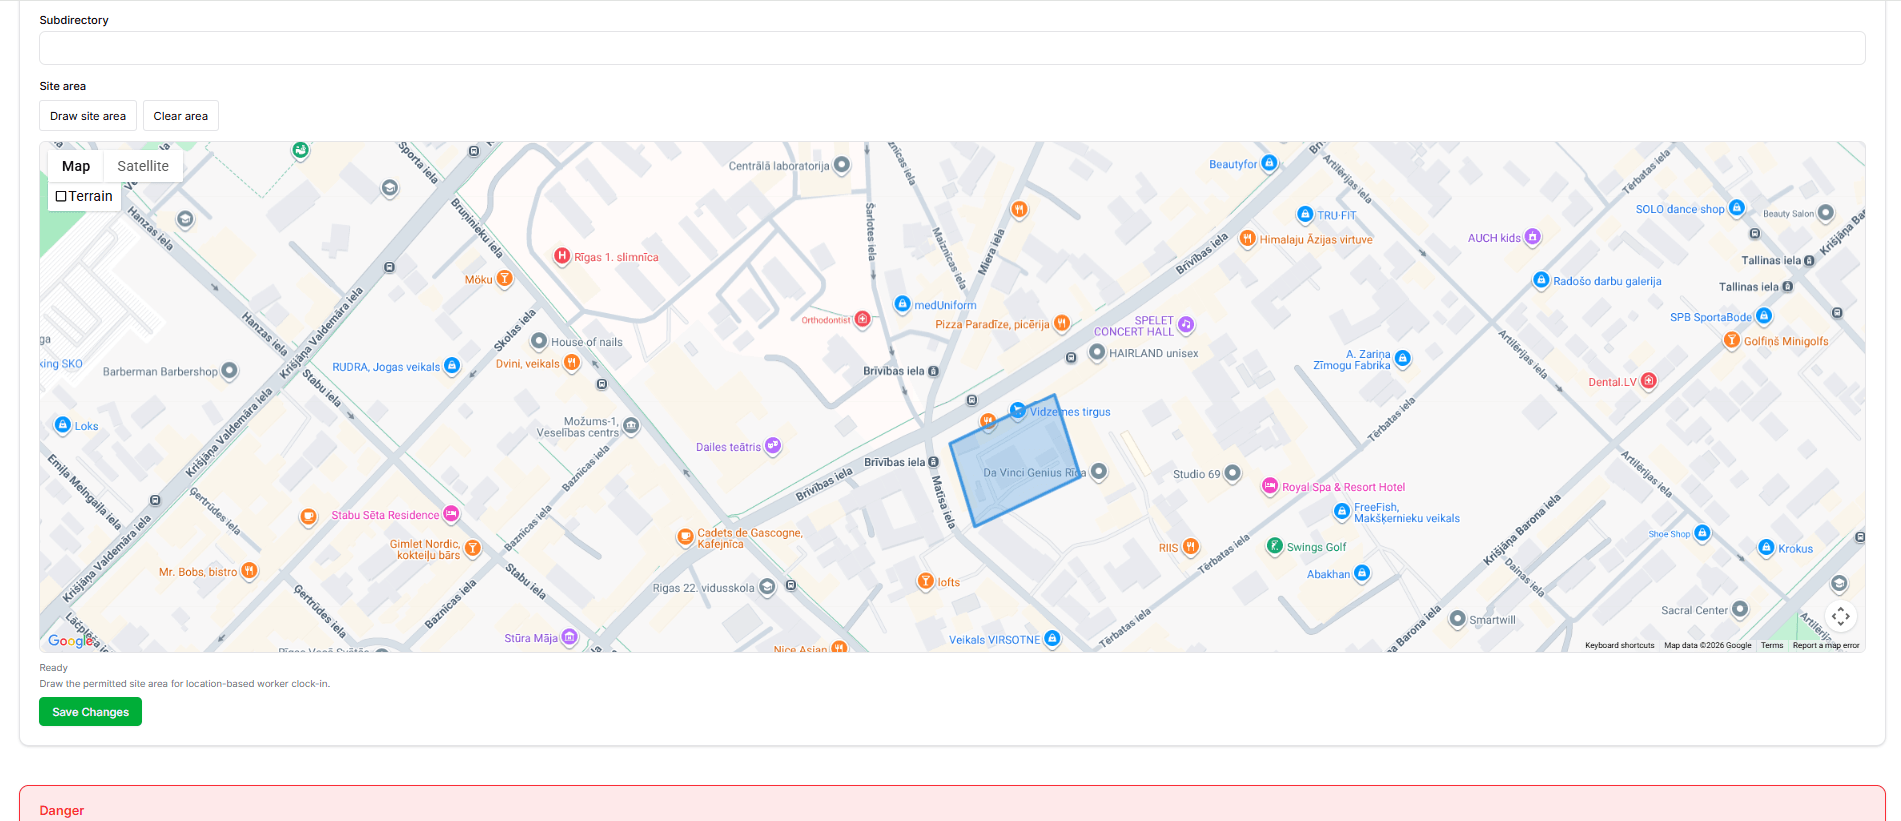The width and height of the screenshot is (1901, 821).
Task: Click the House of nails marker
Action: click(539, 341)
